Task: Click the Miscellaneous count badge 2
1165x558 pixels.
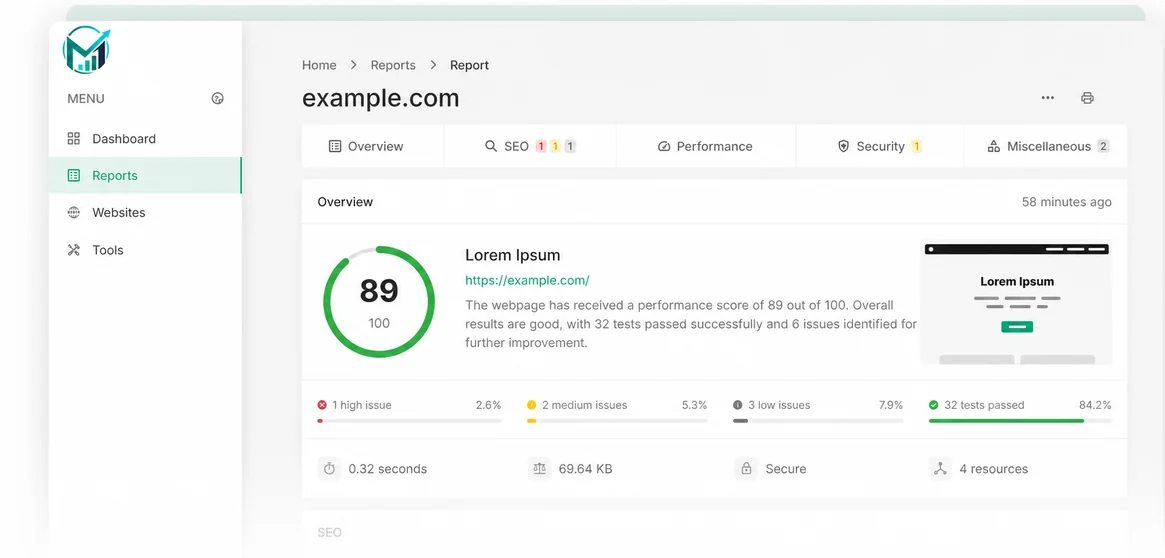Action: [1103, 146]
